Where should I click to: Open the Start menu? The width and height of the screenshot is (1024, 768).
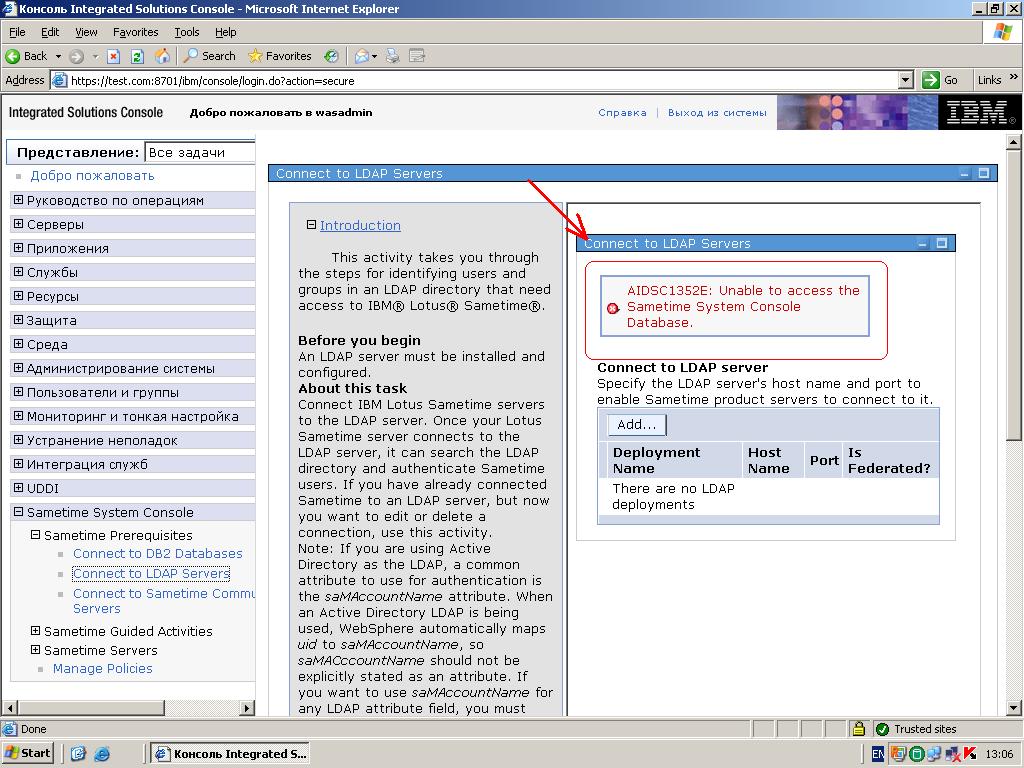pyautogui.click(x=27, y=753)
